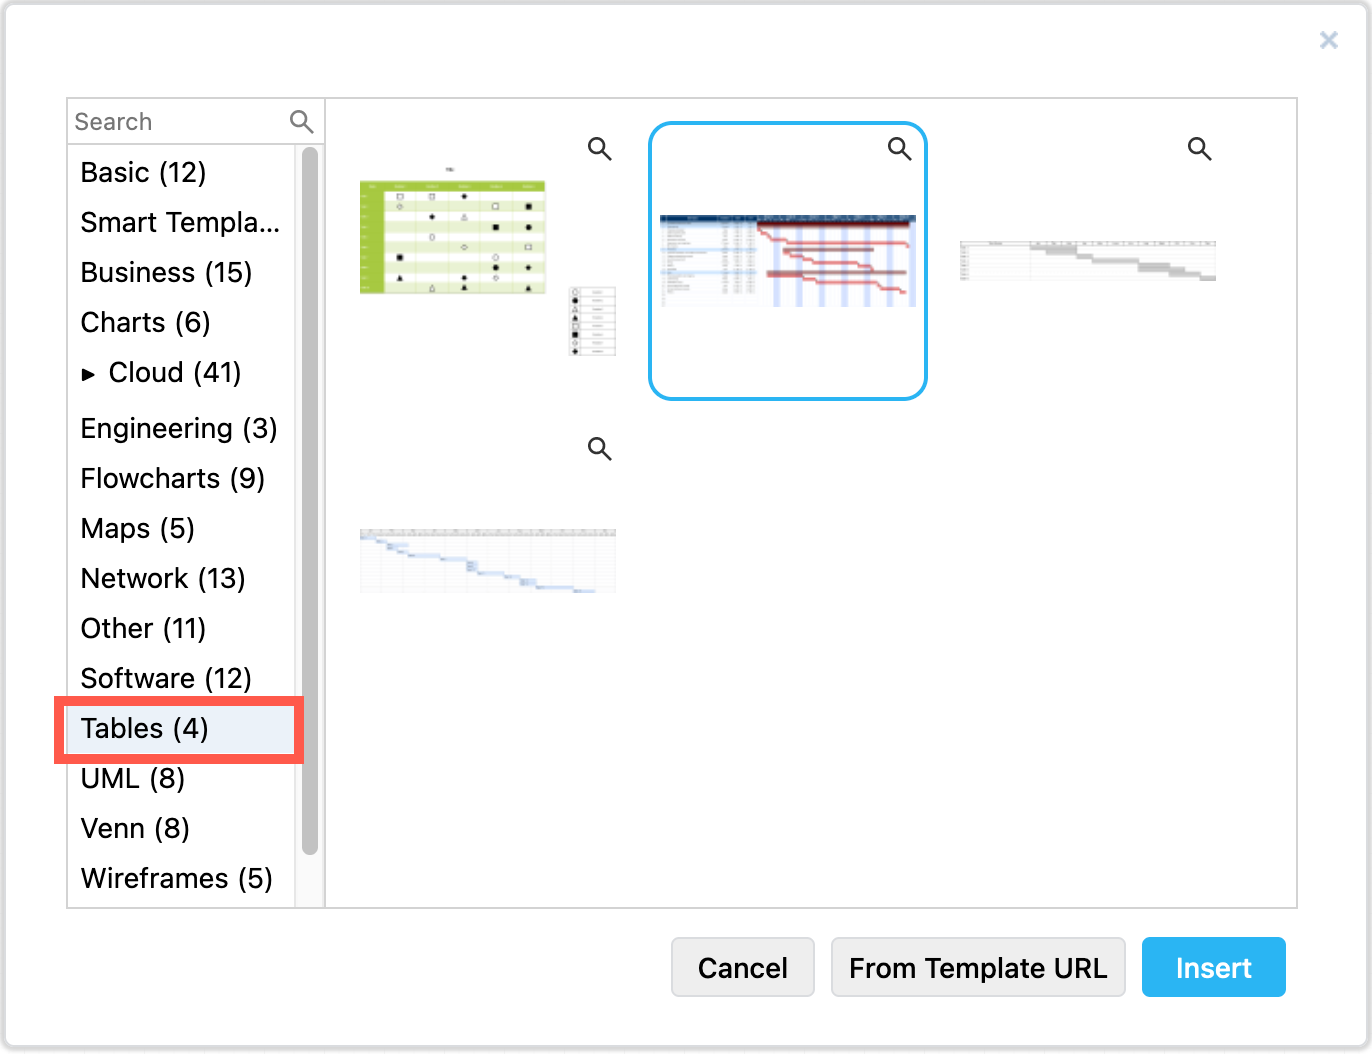Close the template dialog with the X
The height and width of the screenshot is (1054, 1372).
click(1328, 40)
